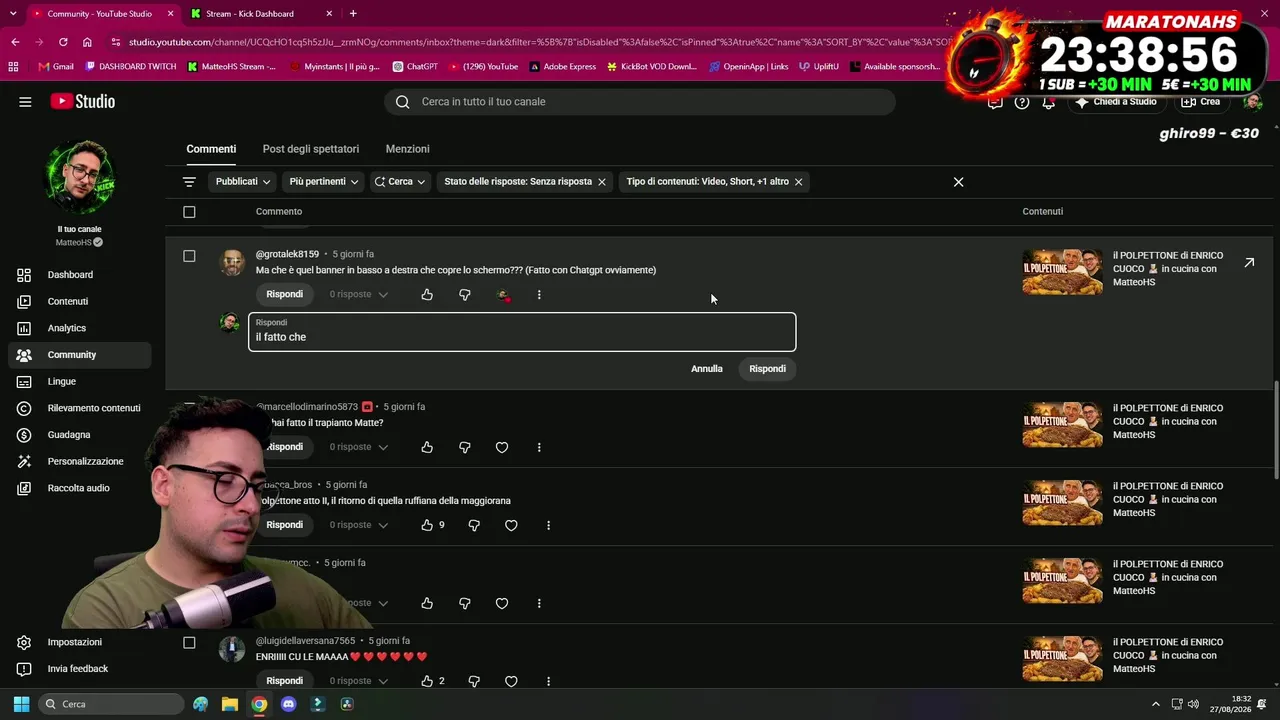Switch to the Menzioni tab

pyautogui.click(x=408, y=149)
